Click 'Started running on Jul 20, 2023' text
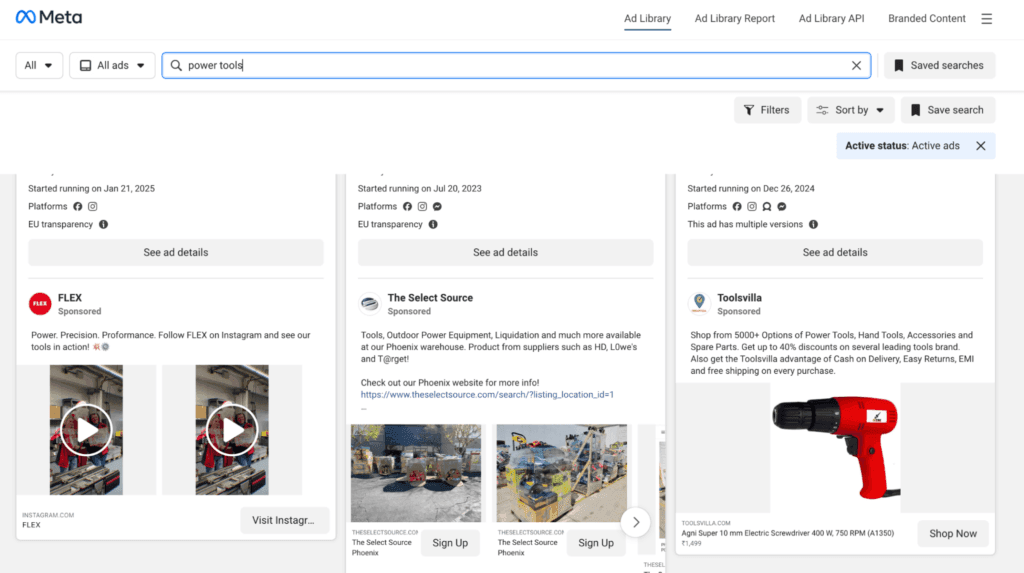This screenshot has width=1024, height=573. tap(420, 188)
